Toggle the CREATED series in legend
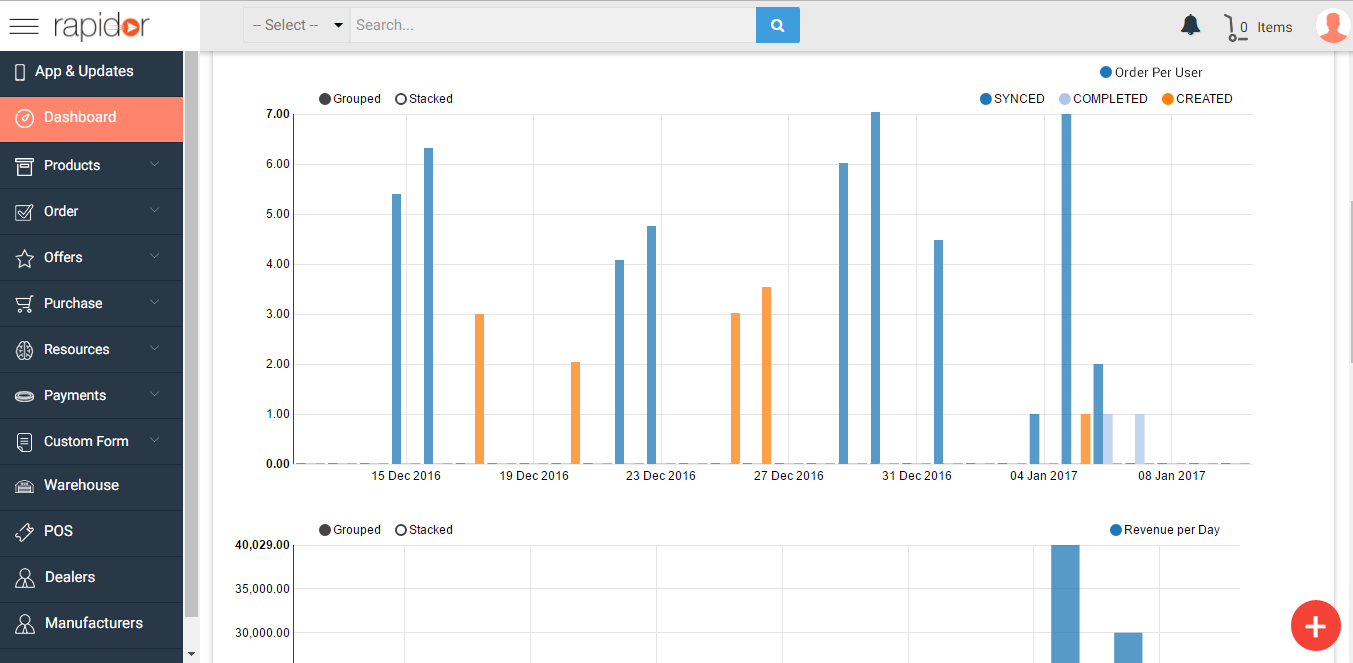This screenshot has width=1353, height=663. [1168, 99]
